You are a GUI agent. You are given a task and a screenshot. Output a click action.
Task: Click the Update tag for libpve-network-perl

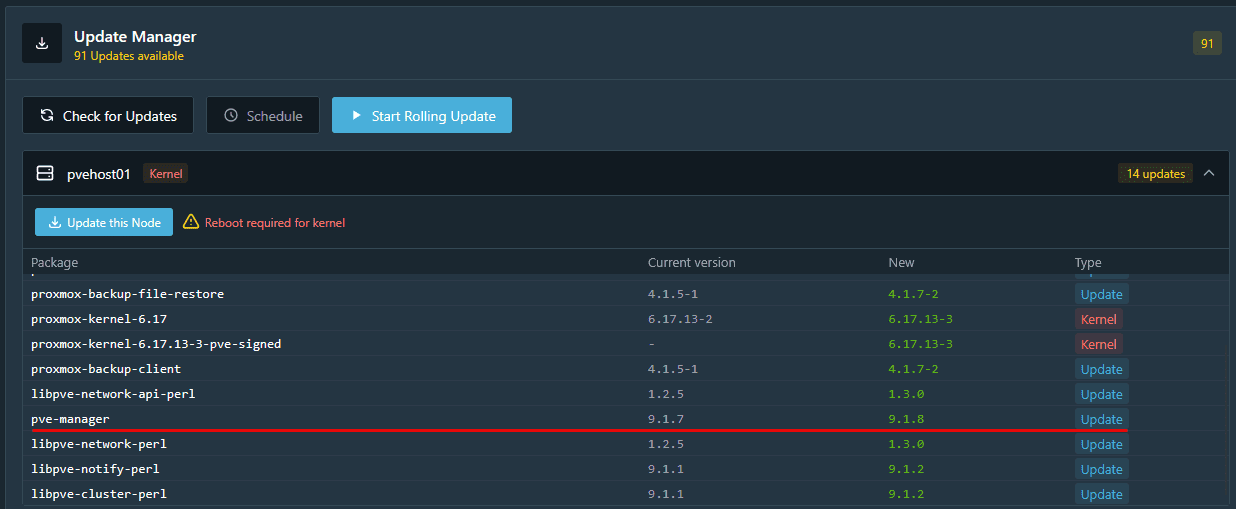(x=1102, y=444)
